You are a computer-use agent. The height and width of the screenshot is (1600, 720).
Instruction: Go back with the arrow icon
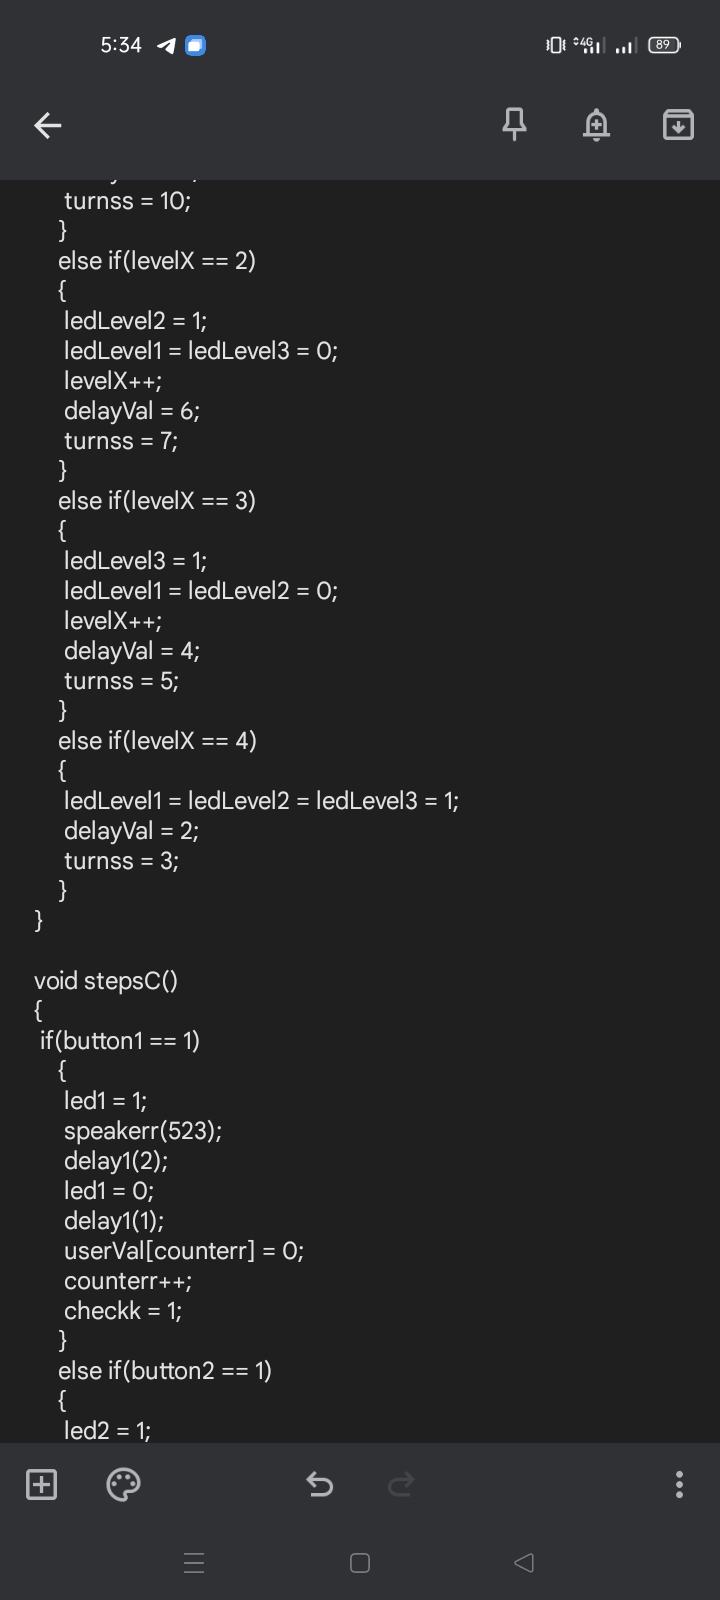[x=47, y=124]
